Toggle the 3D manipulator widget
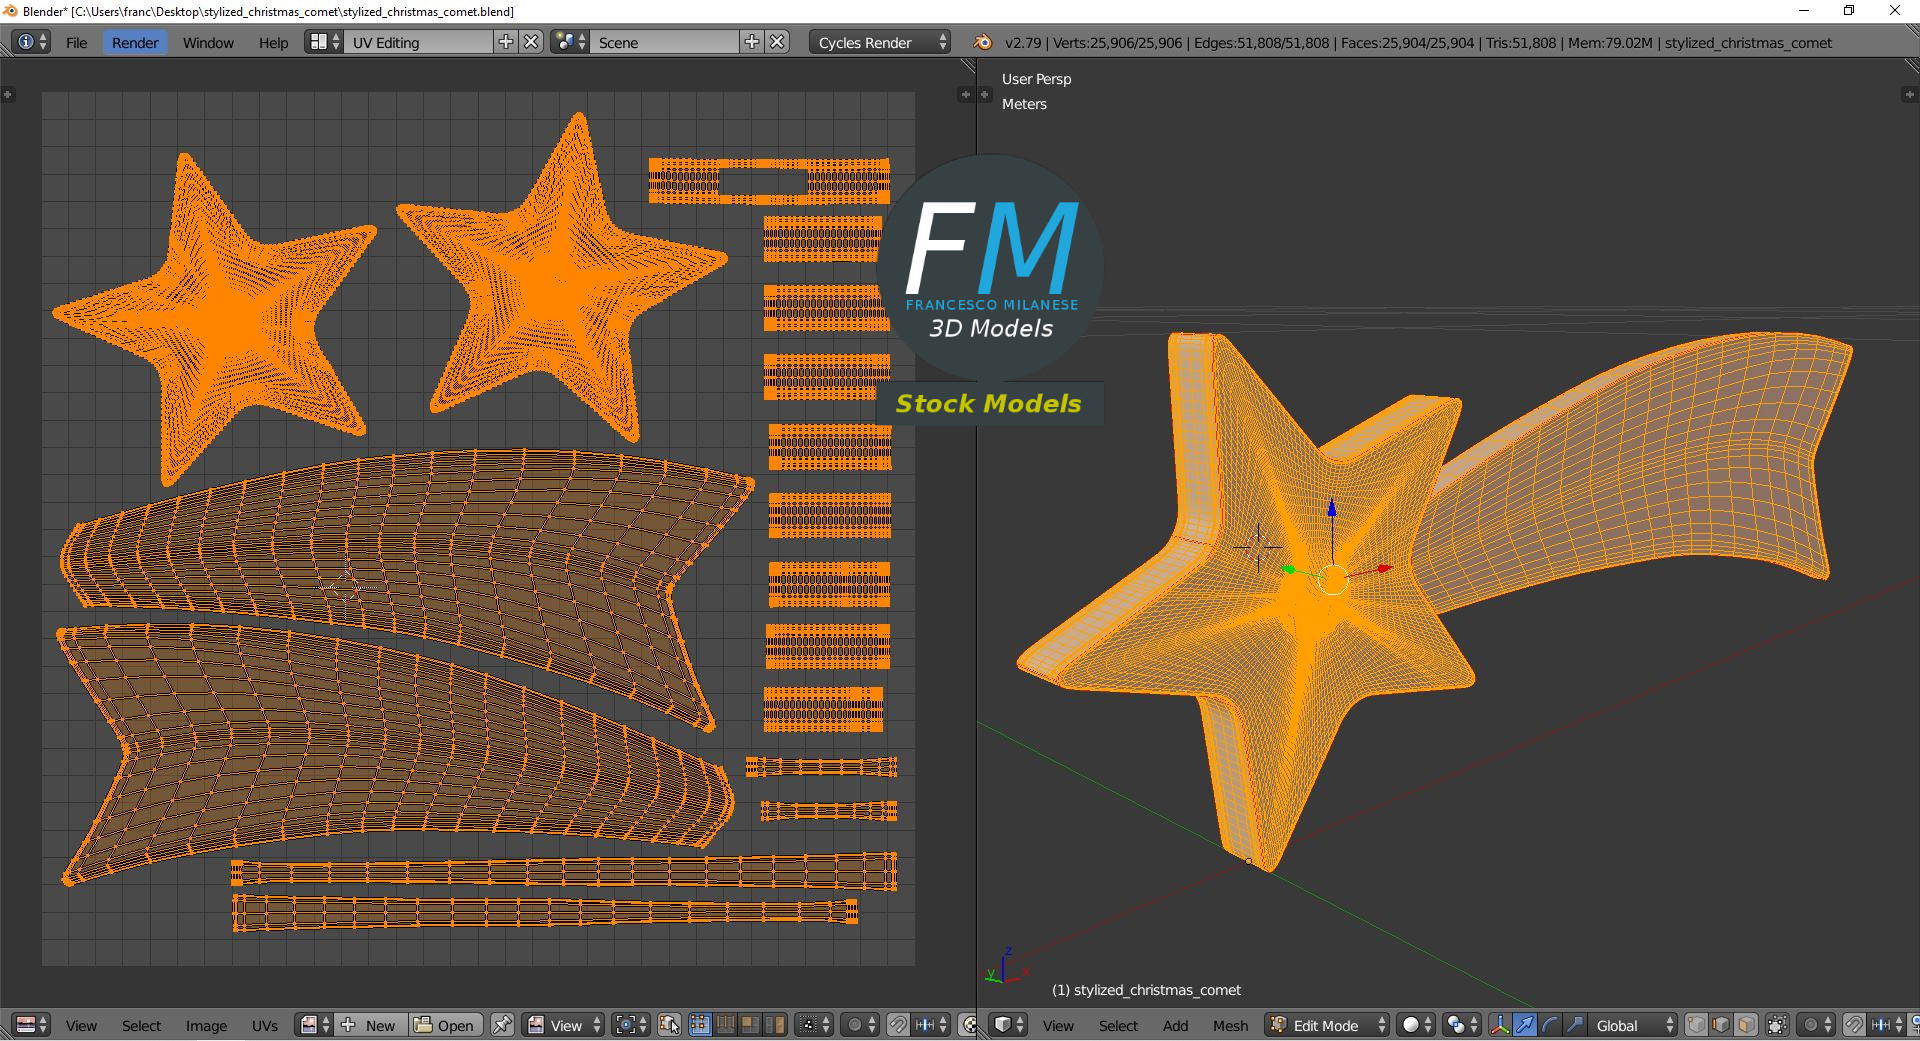 coord(1500,1025)
